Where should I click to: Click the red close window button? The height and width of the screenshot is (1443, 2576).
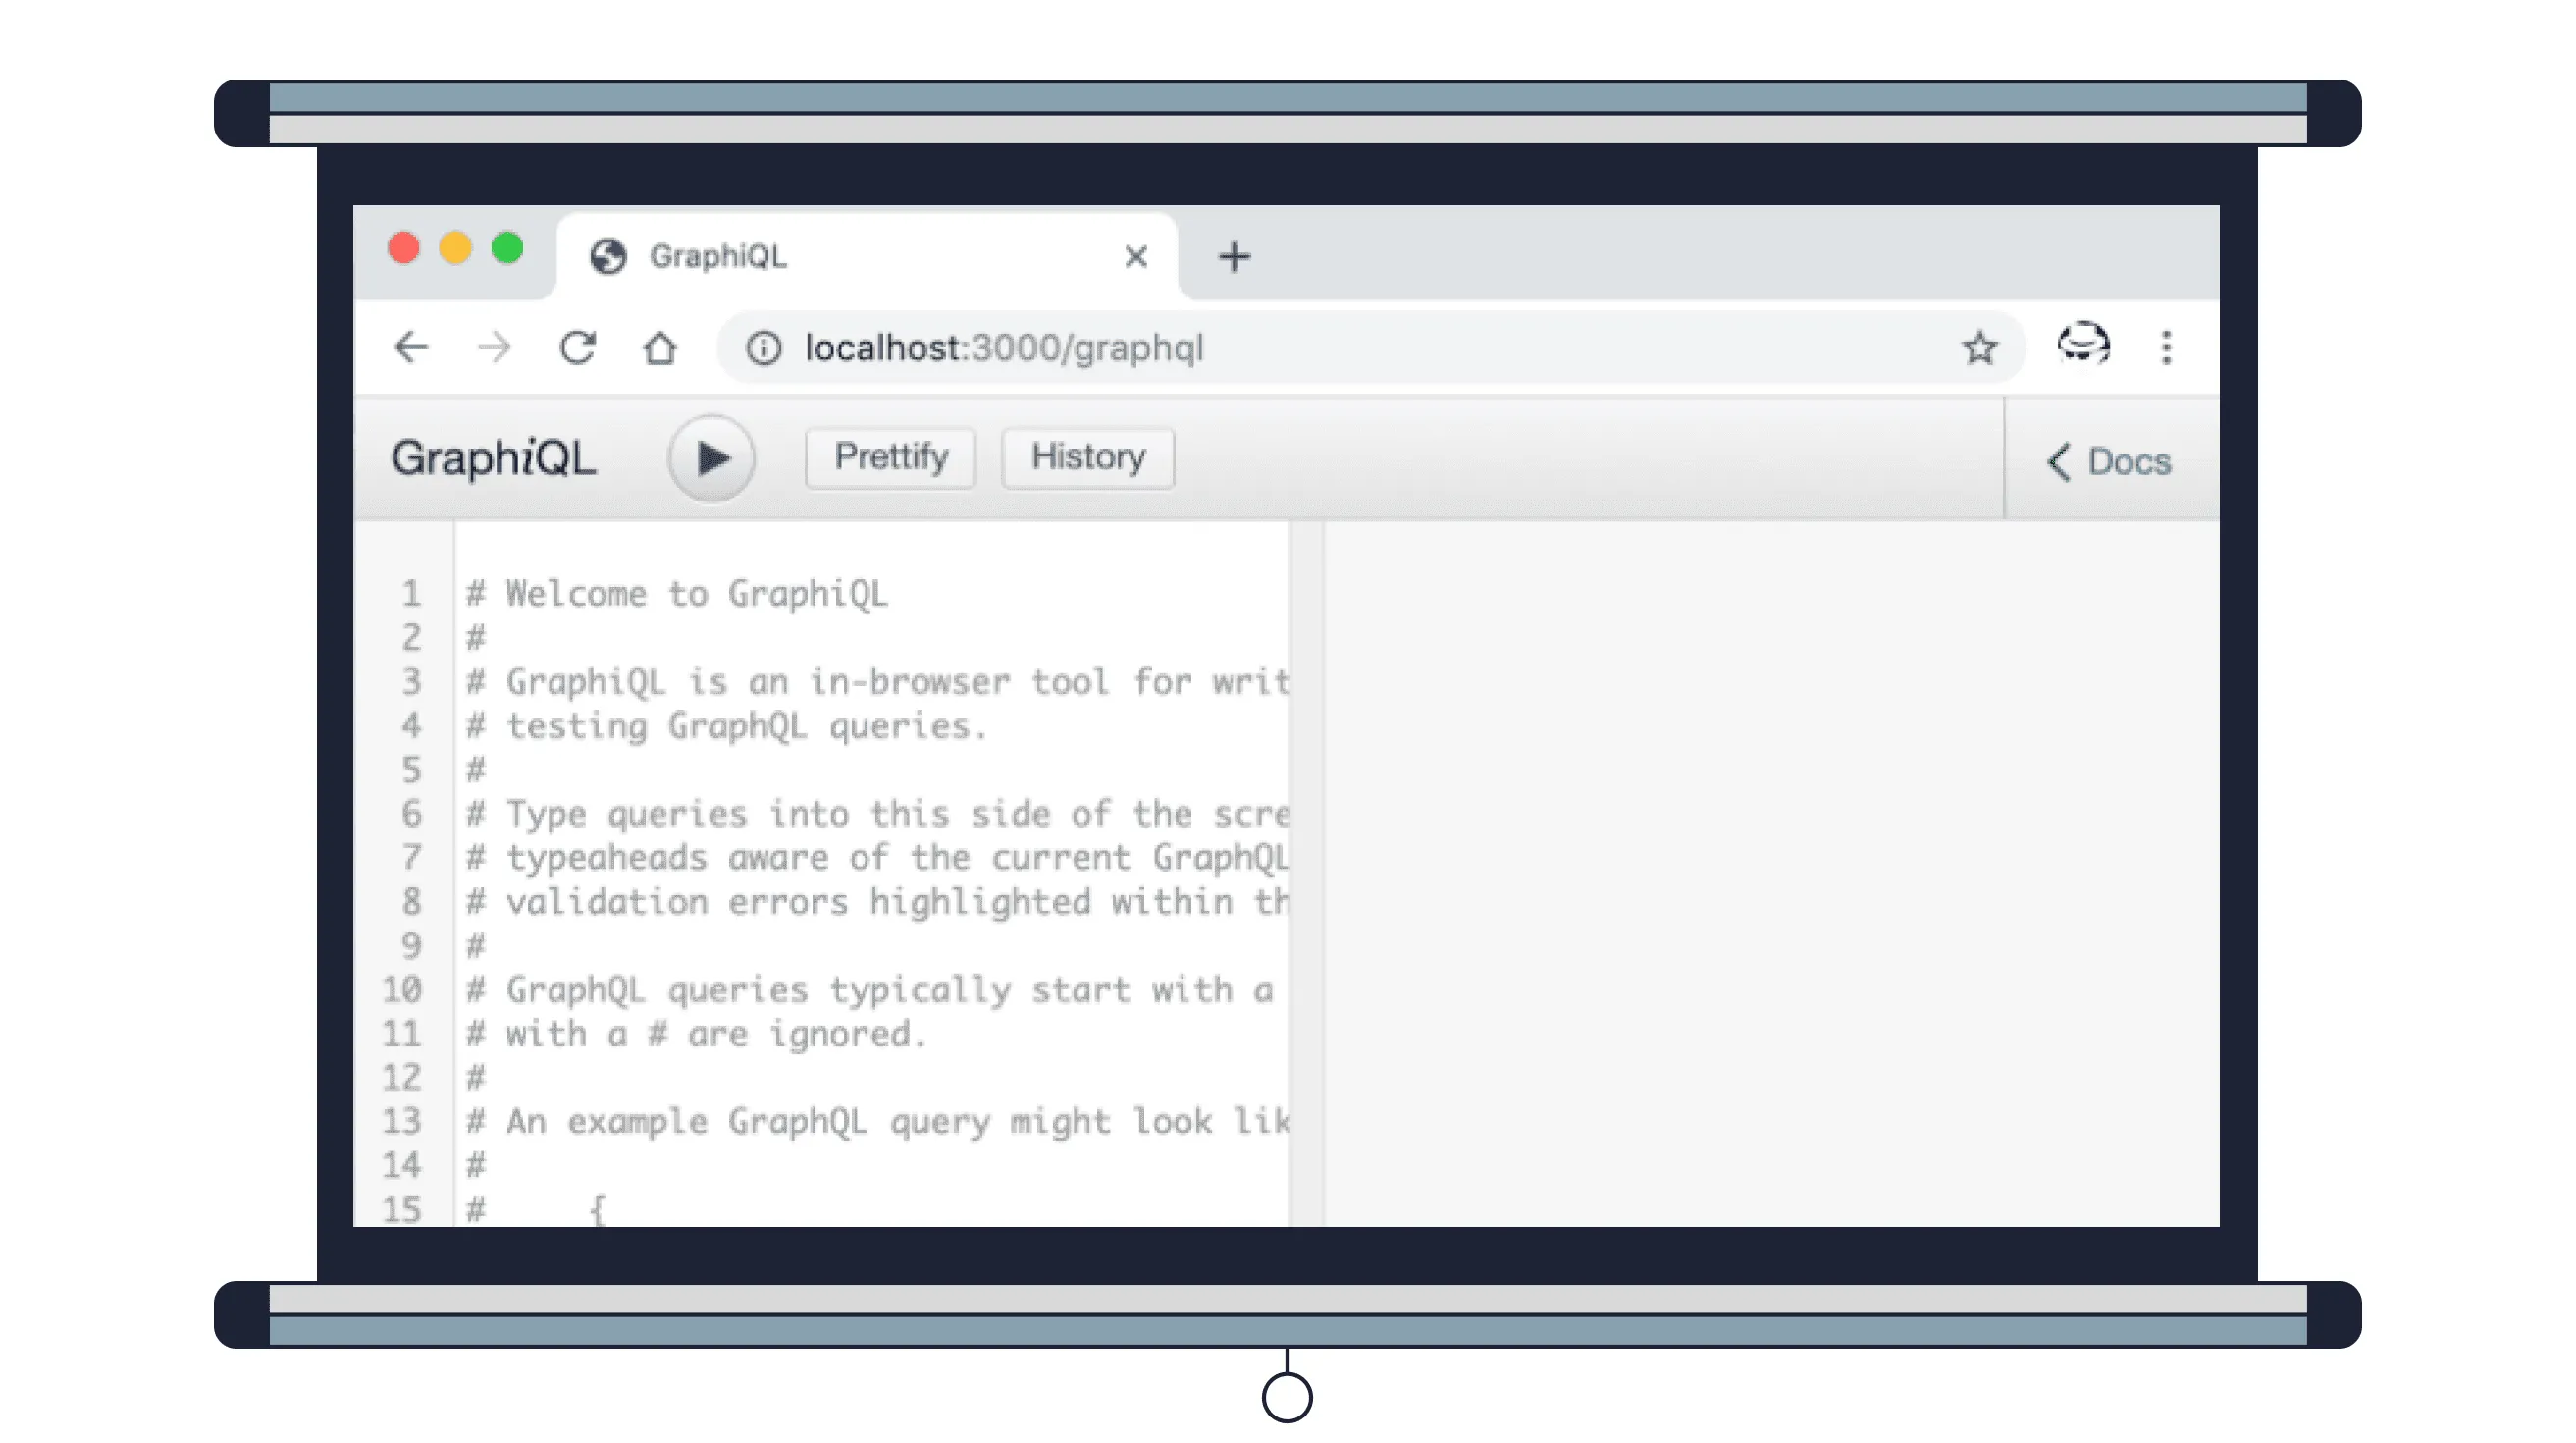coord(404,248)
